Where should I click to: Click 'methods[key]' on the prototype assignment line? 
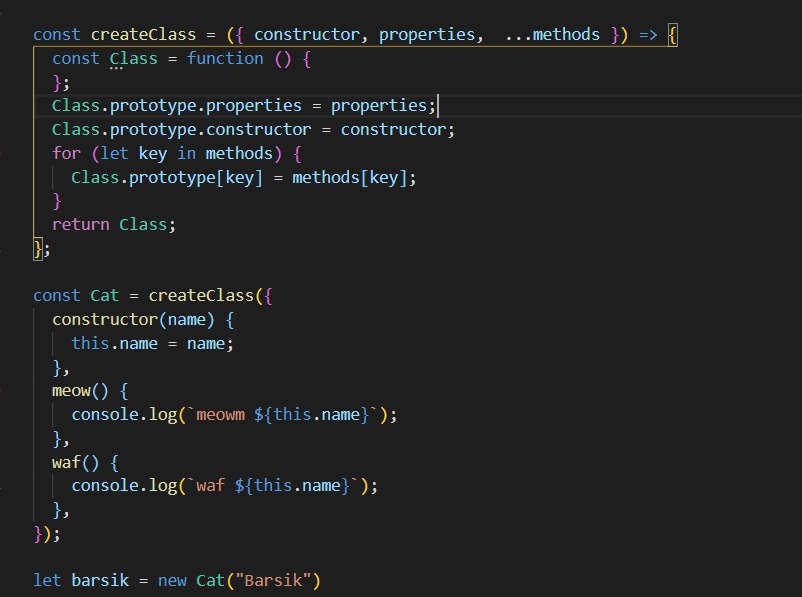350,178
